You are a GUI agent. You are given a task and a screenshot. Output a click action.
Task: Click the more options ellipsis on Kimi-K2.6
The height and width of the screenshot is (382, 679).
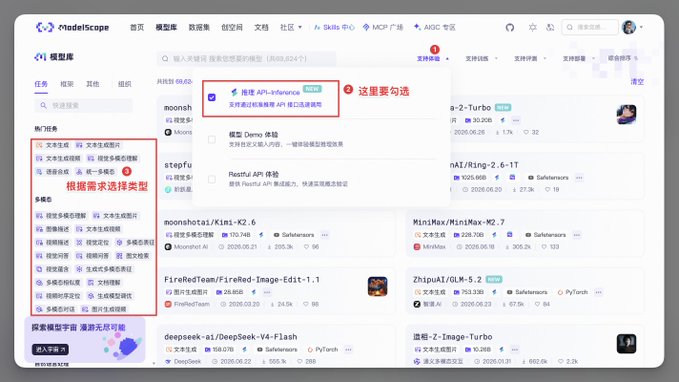click(x=325, y=235)
